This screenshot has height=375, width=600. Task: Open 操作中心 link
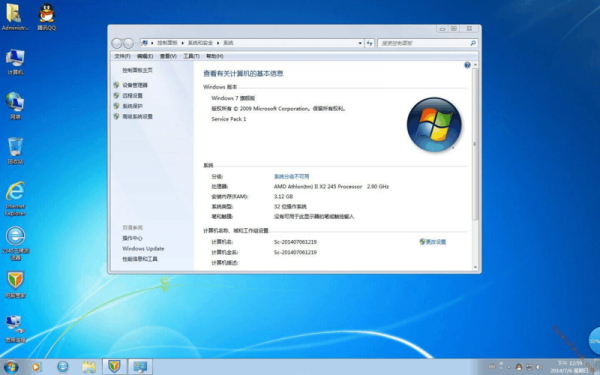tap(132, 238)
